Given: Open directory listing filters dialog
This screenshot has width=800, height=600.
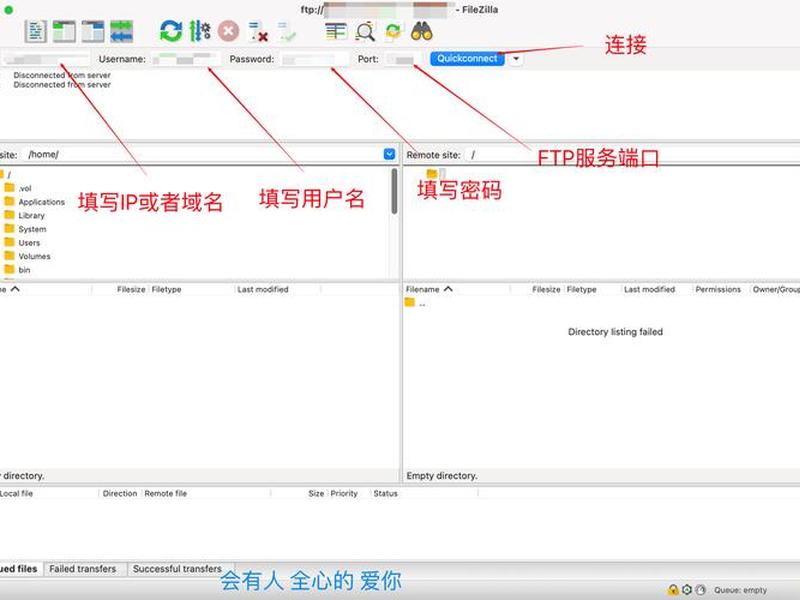Looking at the screenshot, I should pos(336,32).
